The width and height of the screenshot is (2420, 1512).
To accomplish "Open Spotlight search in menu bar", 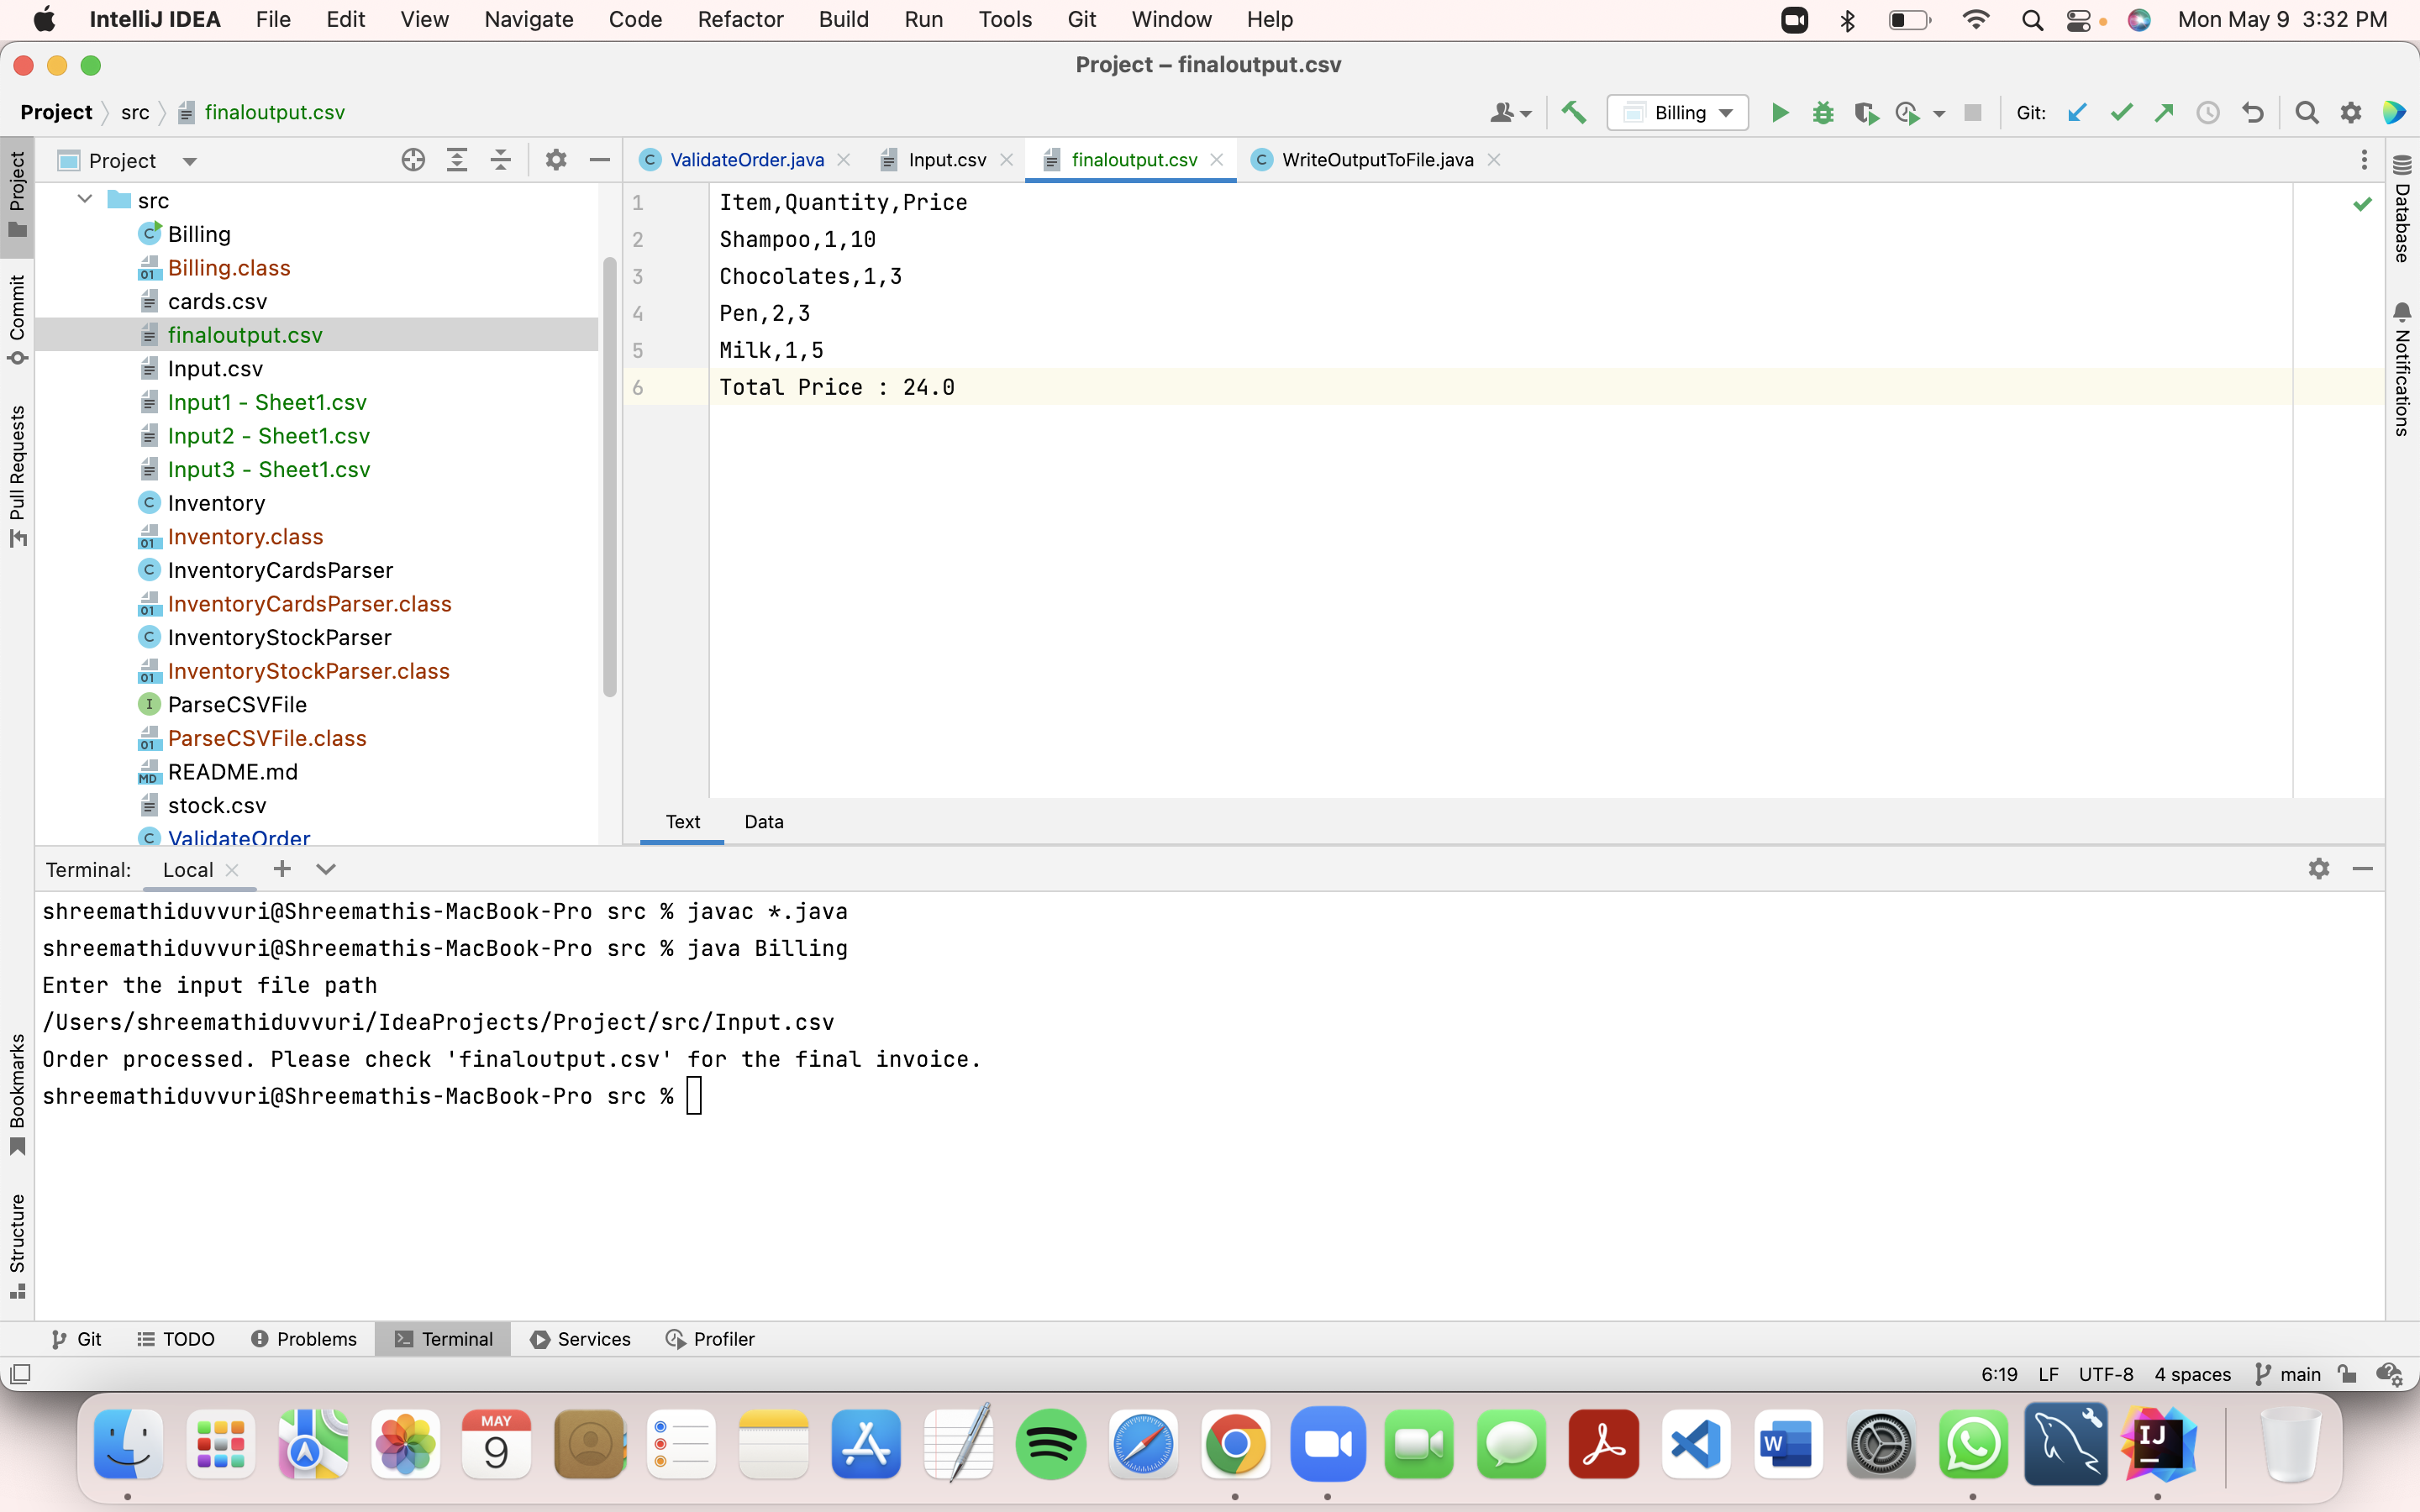I will pyautogui.click(x=2031, y=19).
